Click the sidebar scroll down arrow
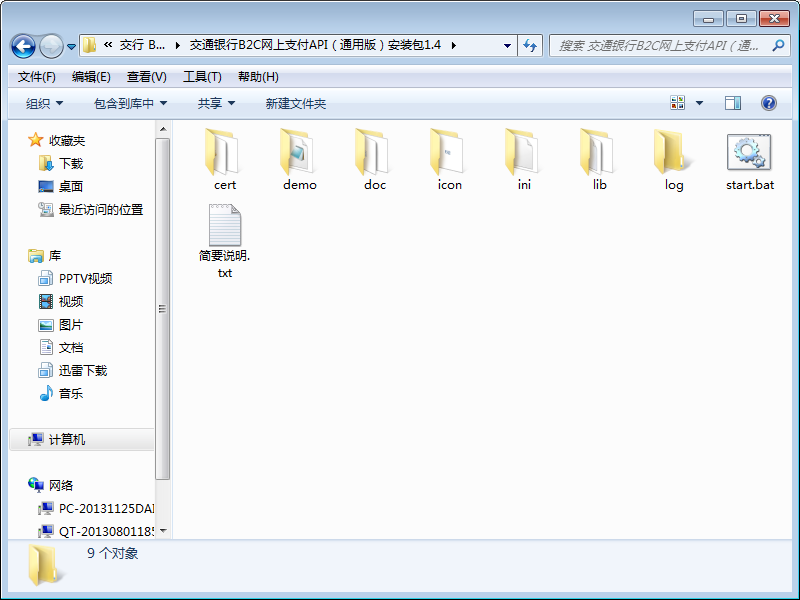Image resolution: width=800 pixels, height=600 pixels. (x=163, y=531)
